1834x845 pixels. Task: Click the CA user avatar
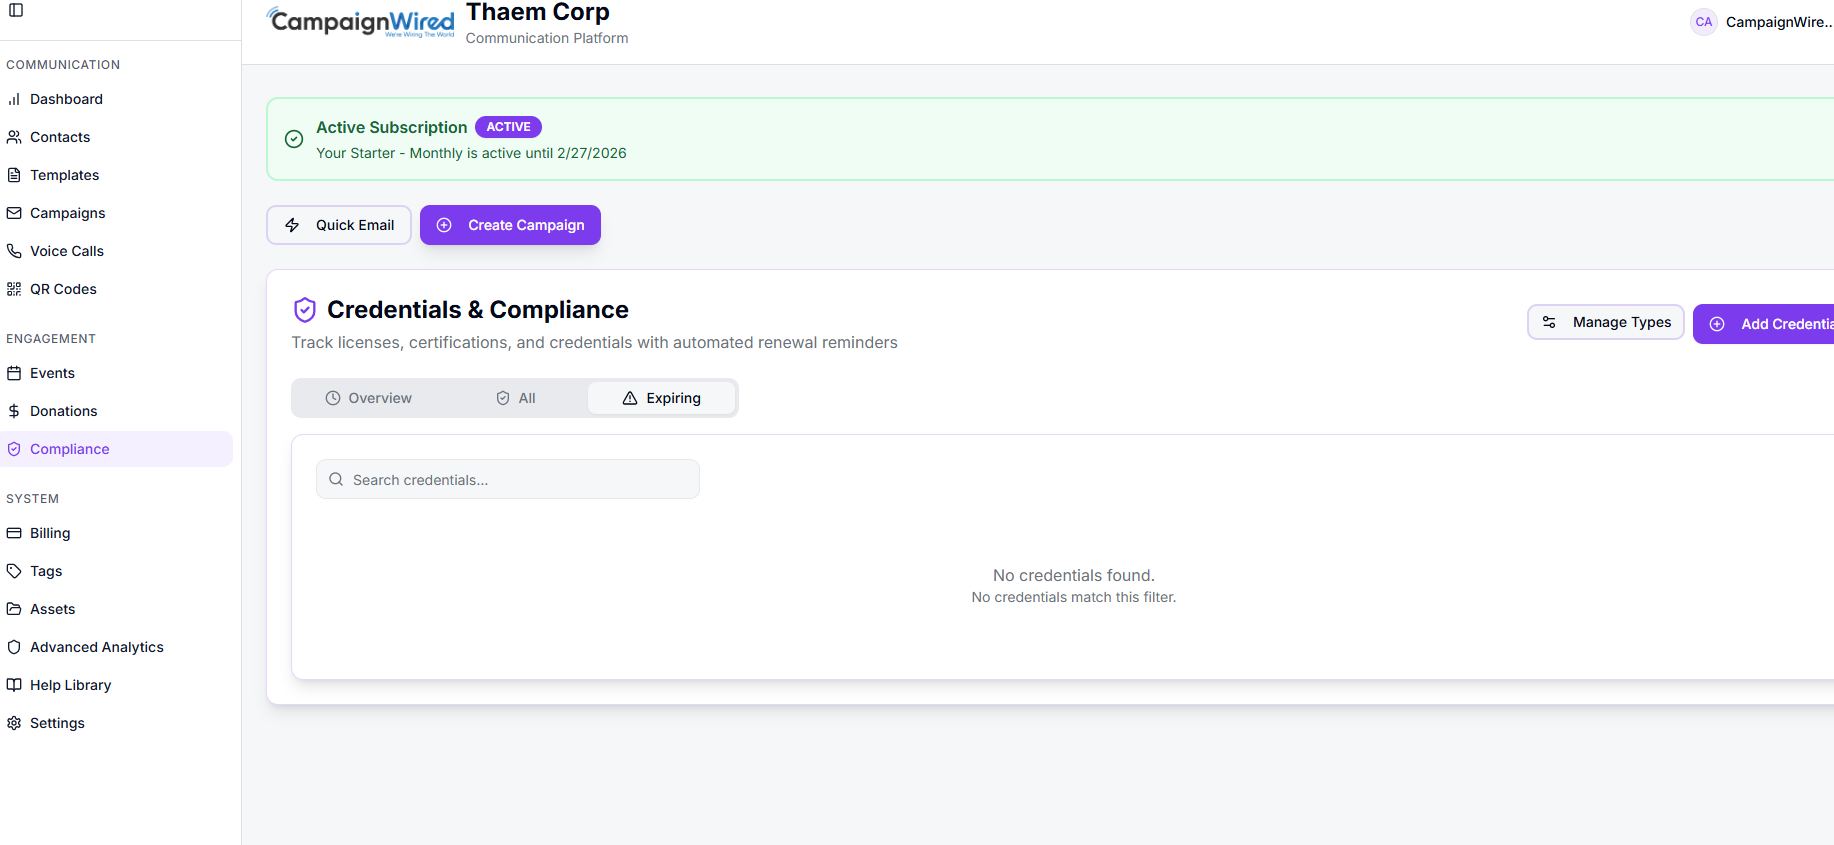pyautogui.click(x=1704, y=22)
